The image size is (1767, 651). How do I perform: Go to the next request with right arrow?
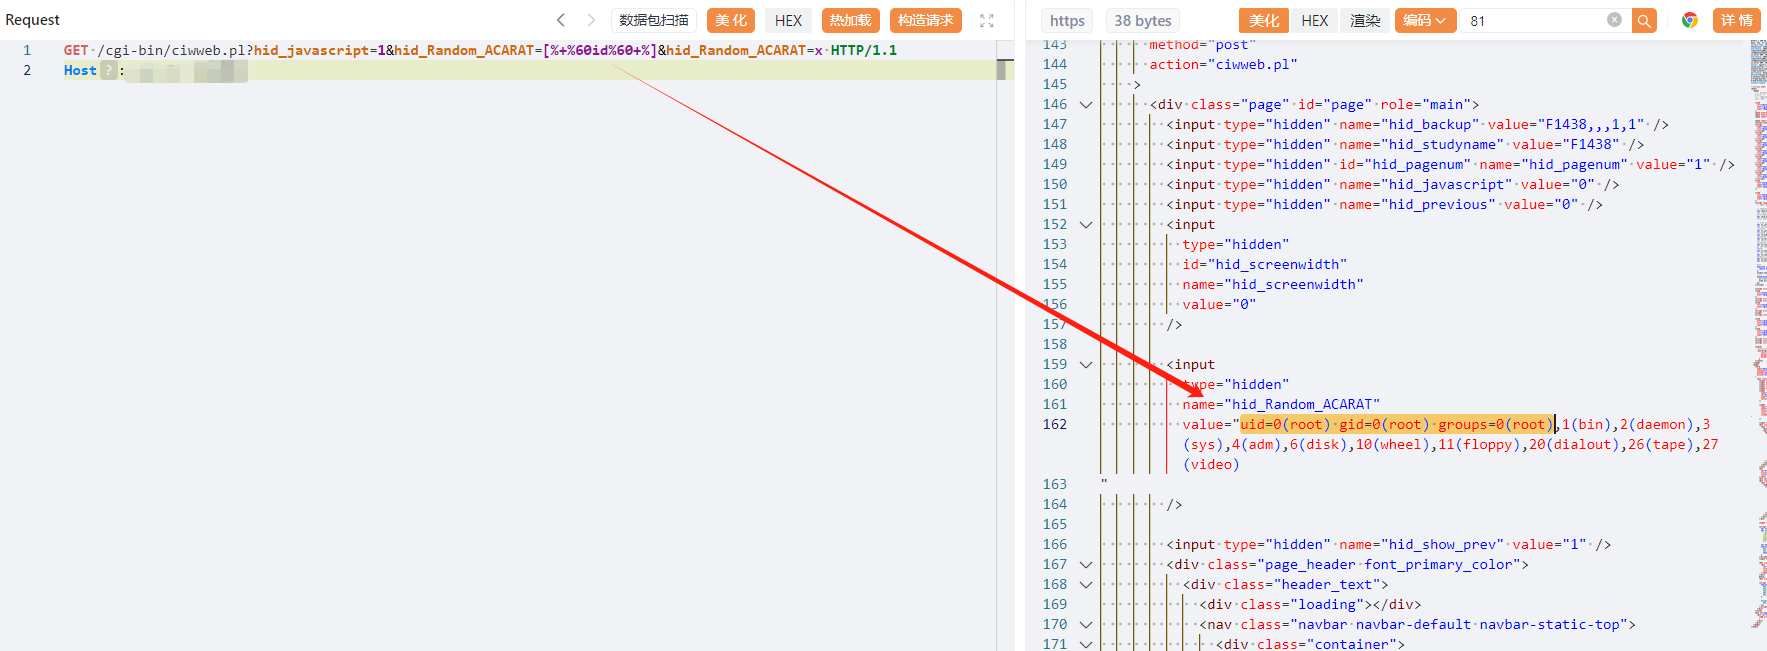(x=591, y=20)
